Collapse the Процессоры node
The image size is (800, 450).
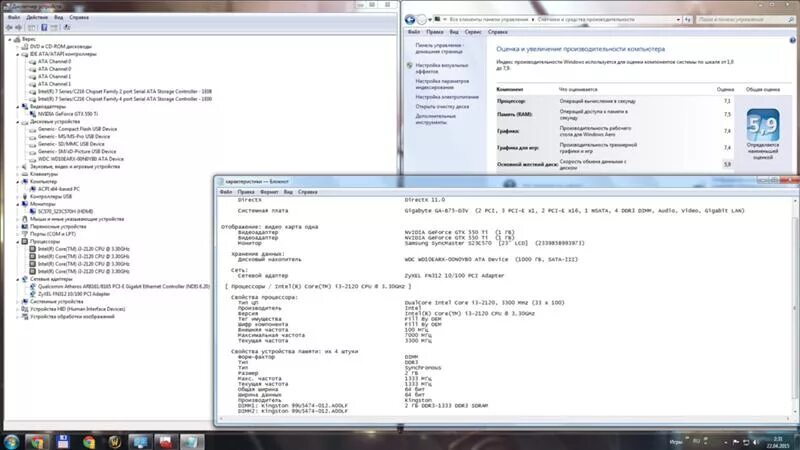[17, 242]
